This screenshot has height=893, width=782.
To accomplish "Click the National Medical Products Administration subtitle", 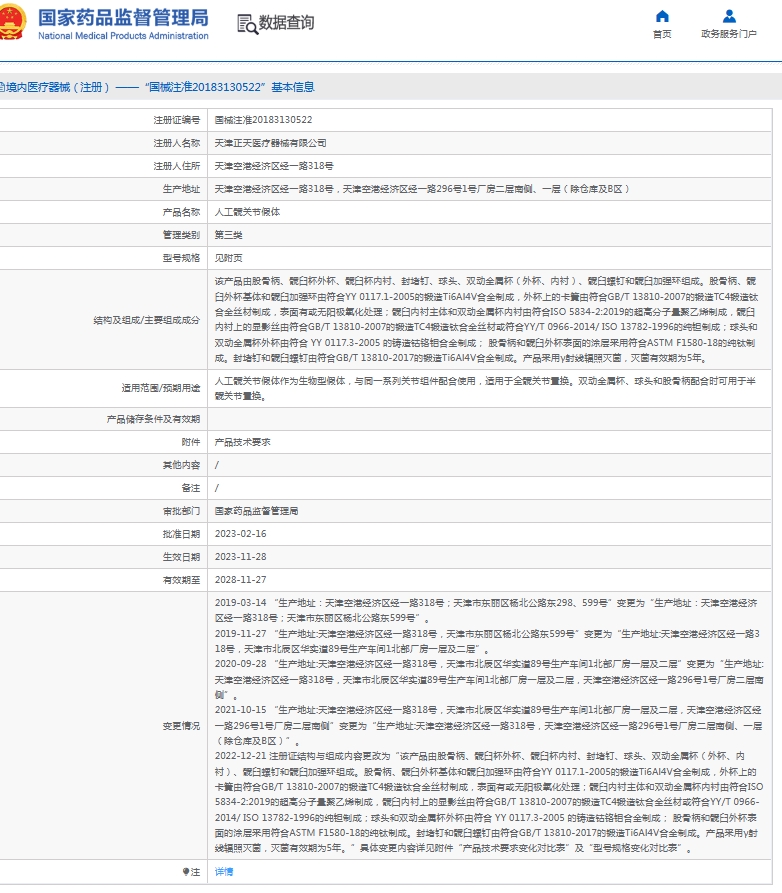I will (124, 36).
